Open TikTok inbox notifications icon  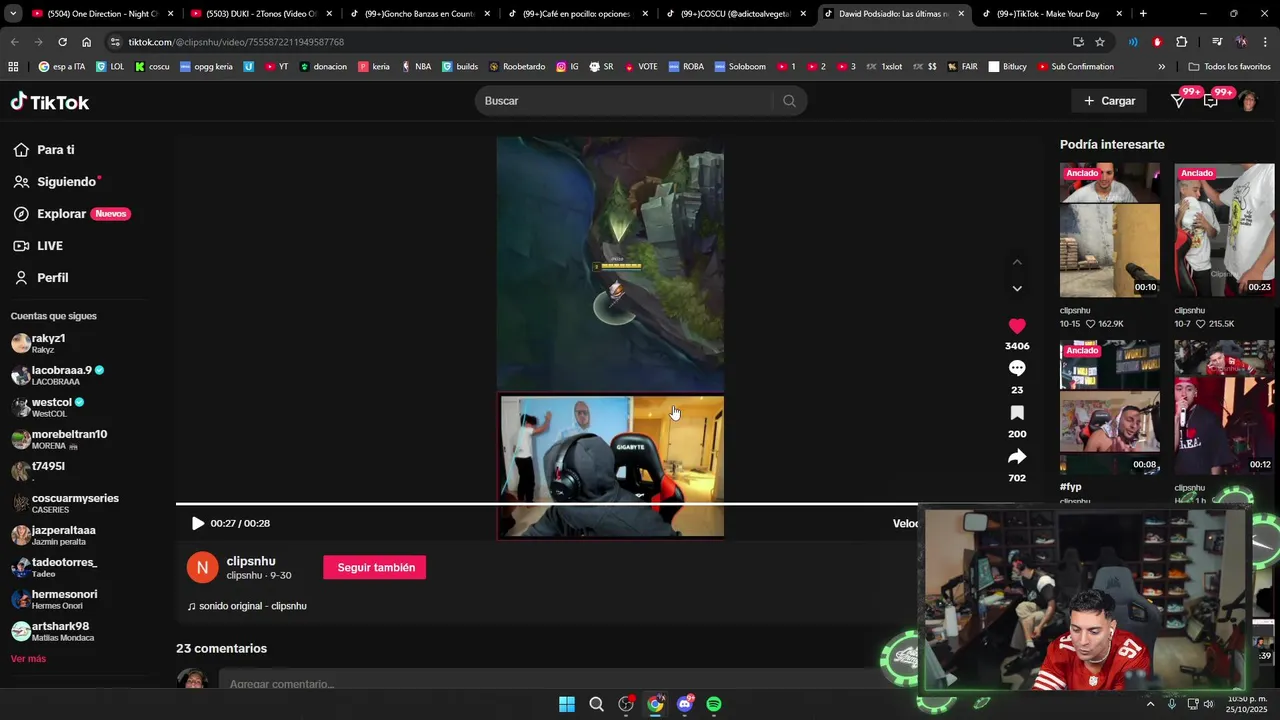coord(1211,101)
